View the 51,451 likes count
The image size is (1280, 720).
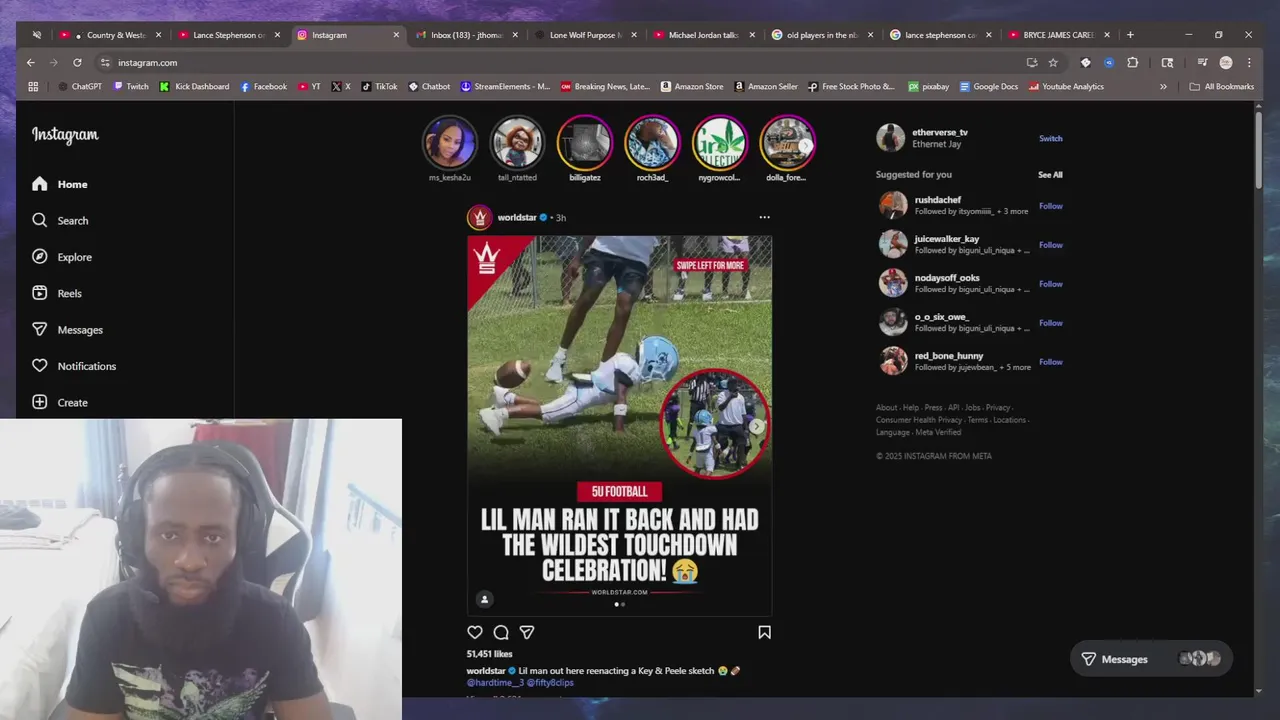[x=489, y=654]
